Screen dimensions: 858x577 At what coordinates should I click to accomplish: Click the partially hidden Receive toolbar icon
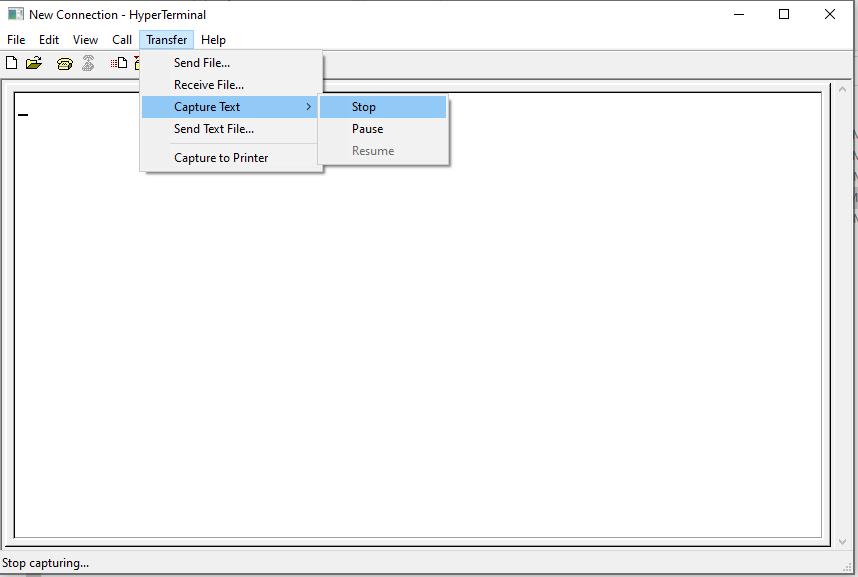click(136, 62)
